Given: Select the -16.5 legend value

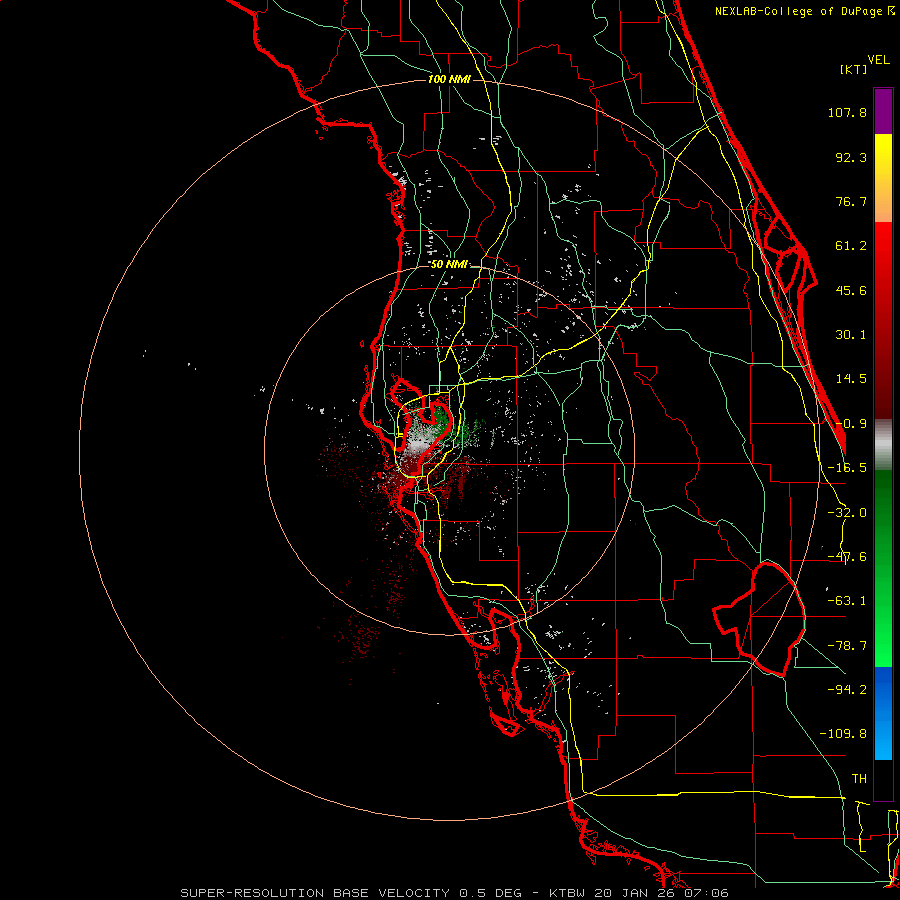Looking at the screenshot, I should 847,468.
